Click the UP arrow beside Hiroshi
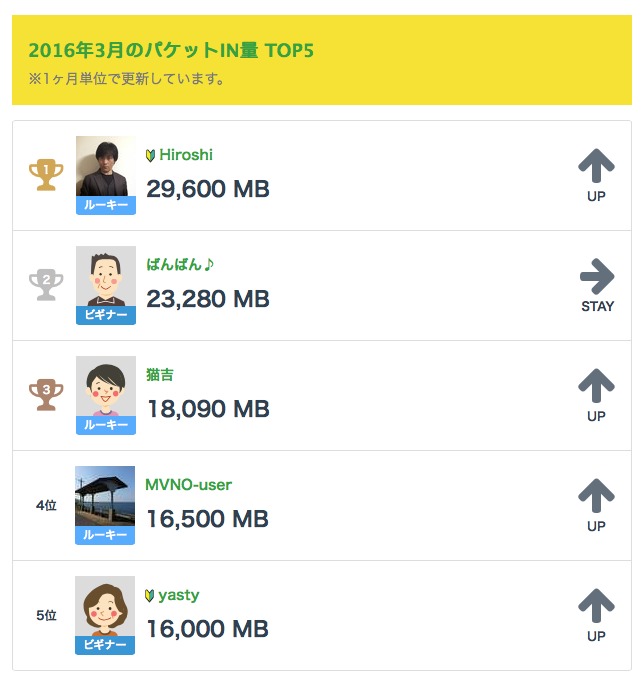 pyautogui.click(x=596, y=166)
